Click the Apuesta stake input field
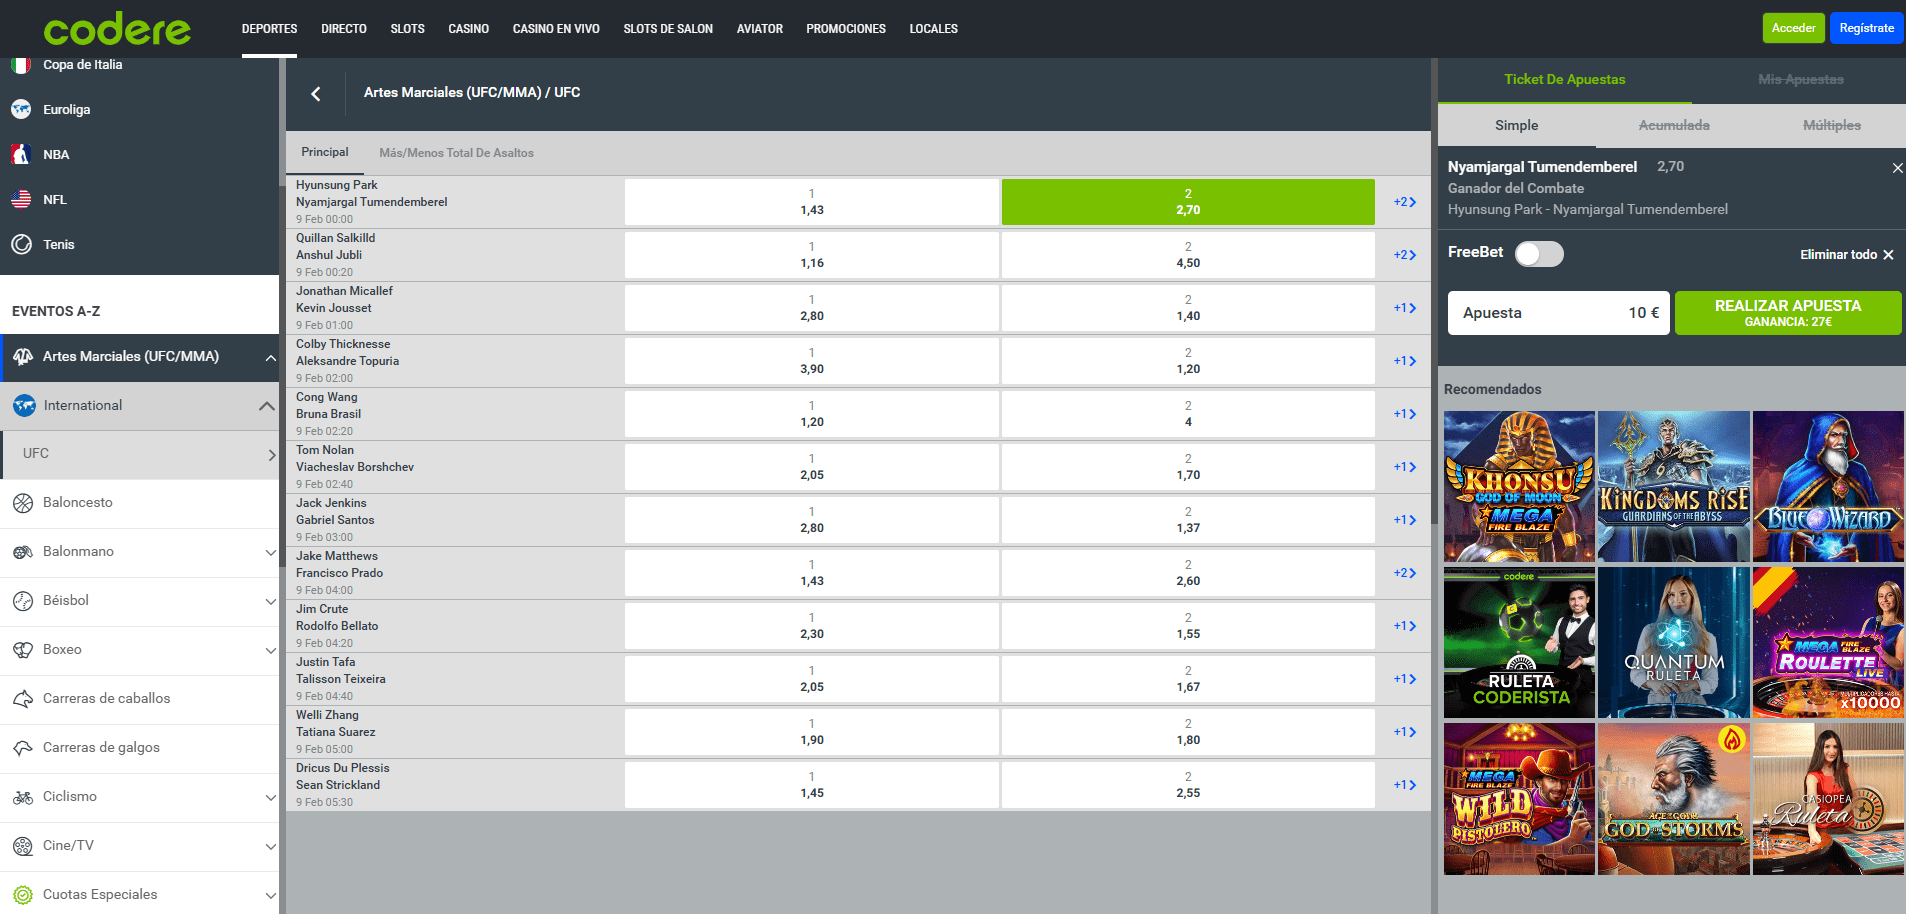This screenshot has height=914, width=1906. (1558, 313)
